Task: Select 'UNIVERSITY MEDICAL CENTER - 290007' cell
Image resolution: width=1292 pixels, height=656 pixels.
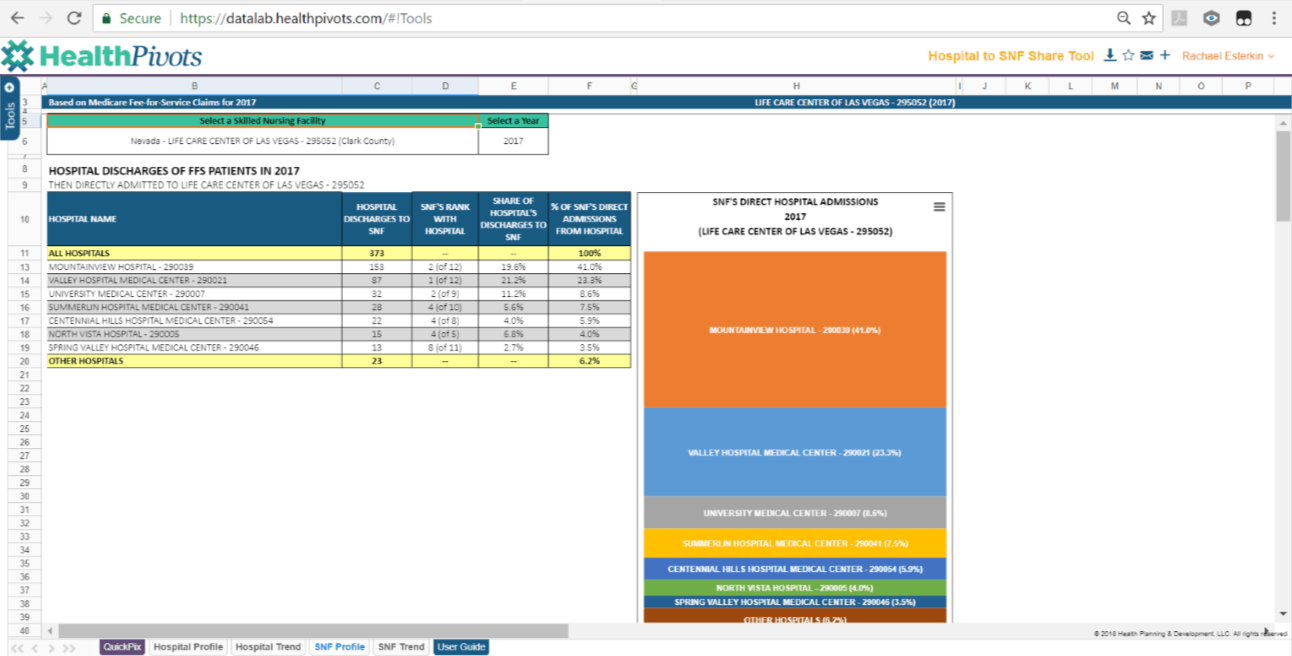Action: (x=194, y=294)
